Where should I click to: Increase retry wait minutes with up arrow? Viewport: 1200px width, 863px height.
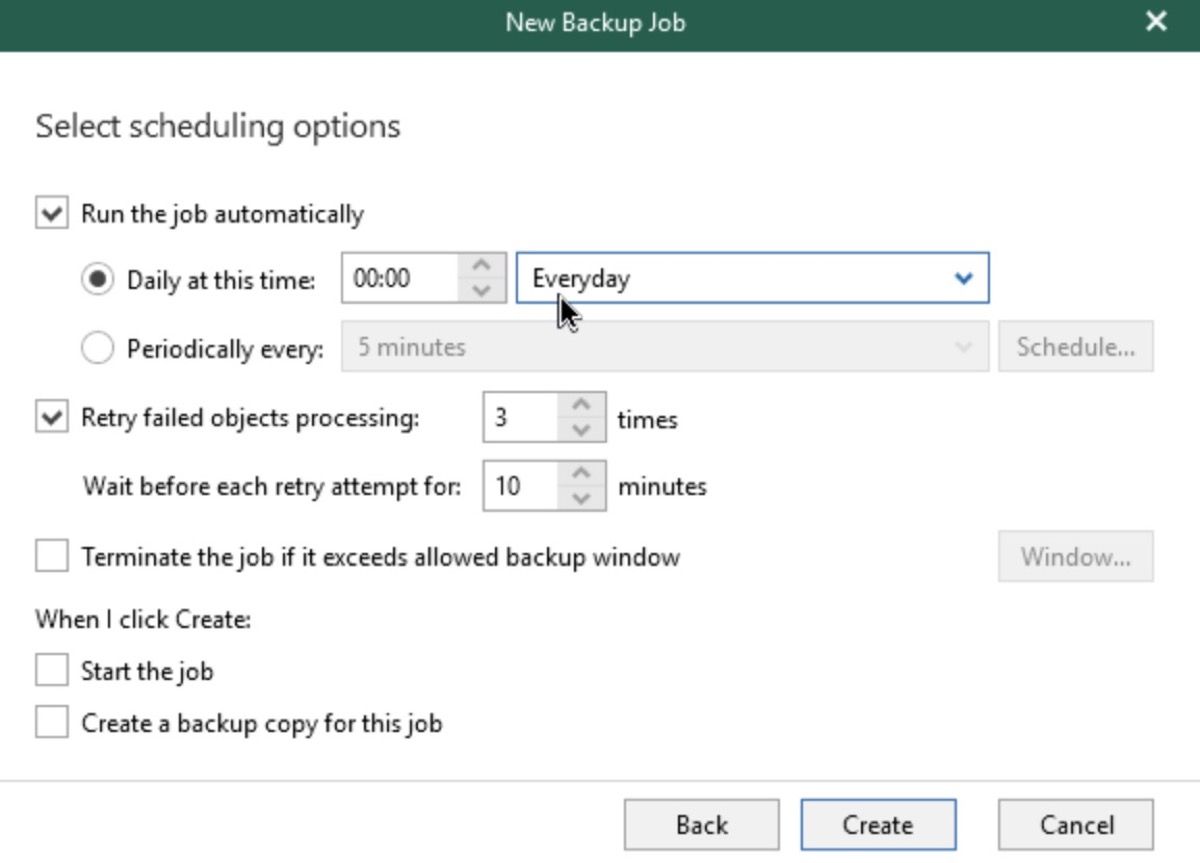pyautogui.click(x=581, y=474)
